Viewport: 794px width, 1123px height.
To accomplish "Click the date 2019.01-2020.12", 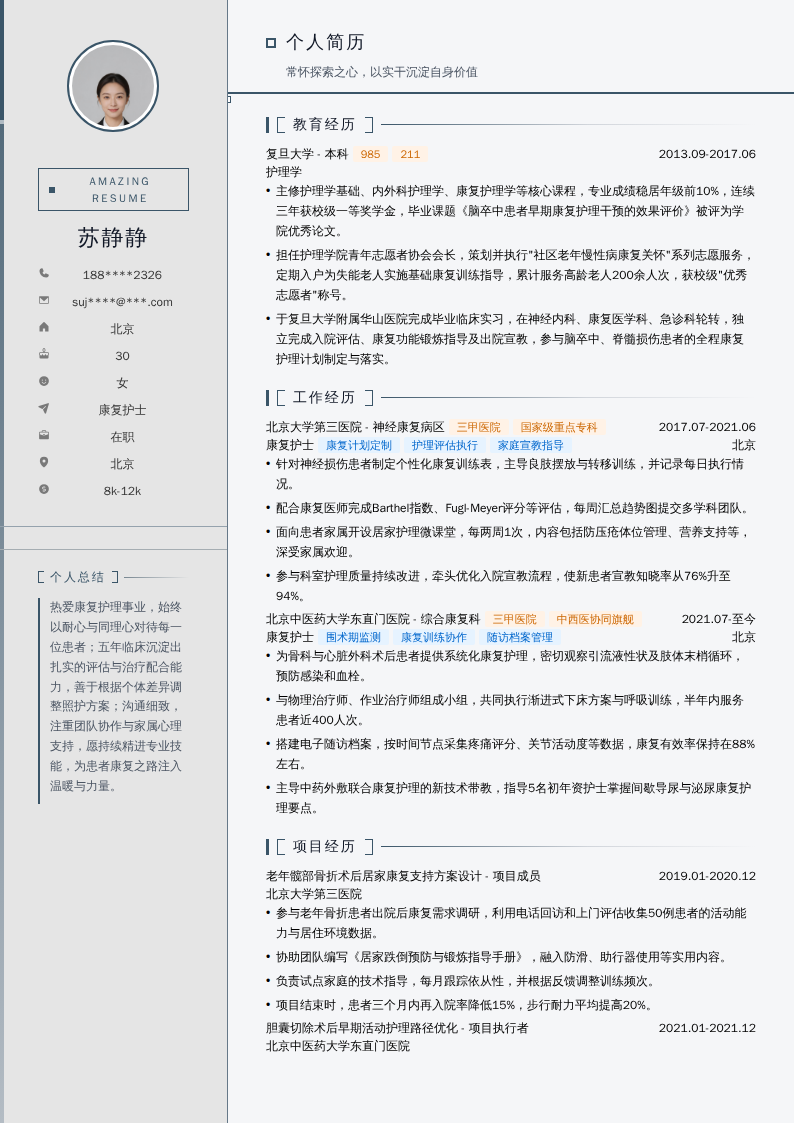I will pyautogui.click(x=707, y=876).
